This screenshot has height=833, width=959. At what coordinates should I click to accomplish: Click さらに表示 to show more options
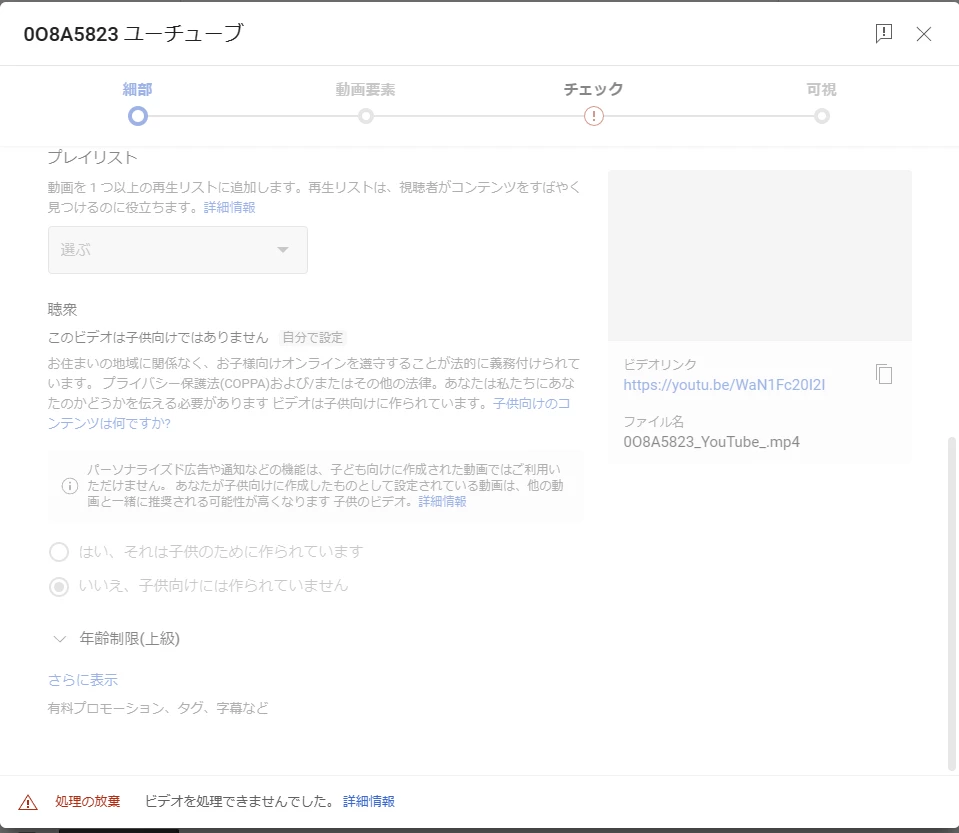click(83, 679)
